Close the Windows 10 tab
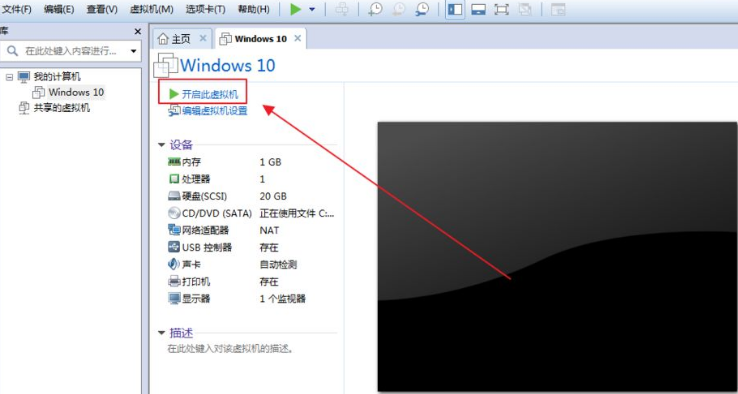This screenshot has height=394, width=738. (297, 38)
